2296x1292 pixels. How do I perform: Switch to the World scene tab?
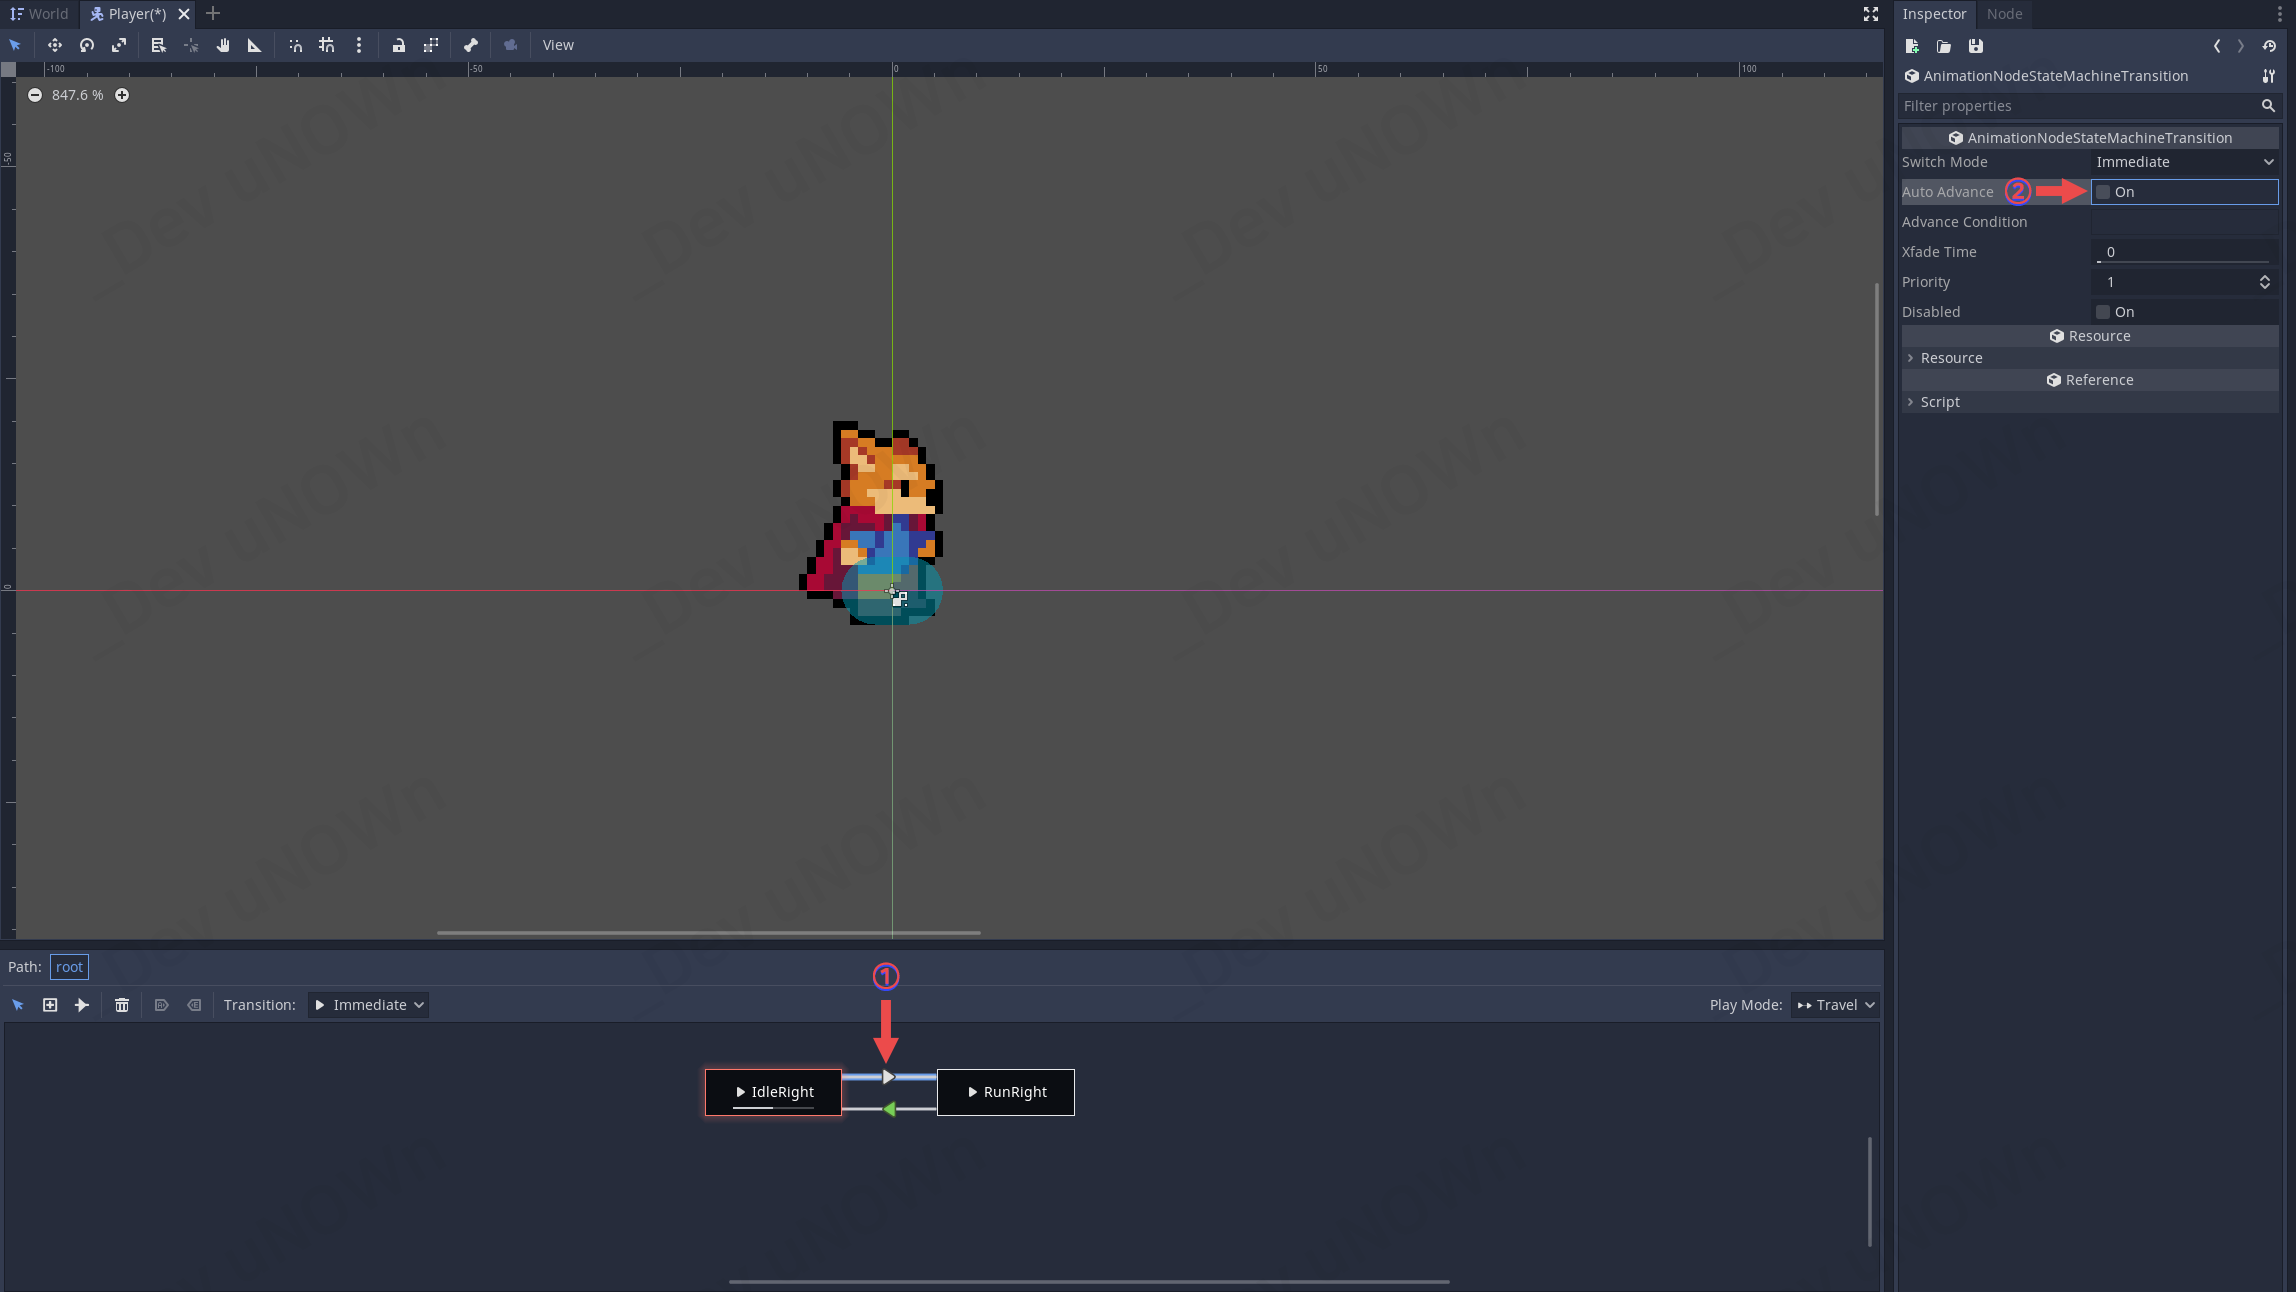tap(40, 14)
